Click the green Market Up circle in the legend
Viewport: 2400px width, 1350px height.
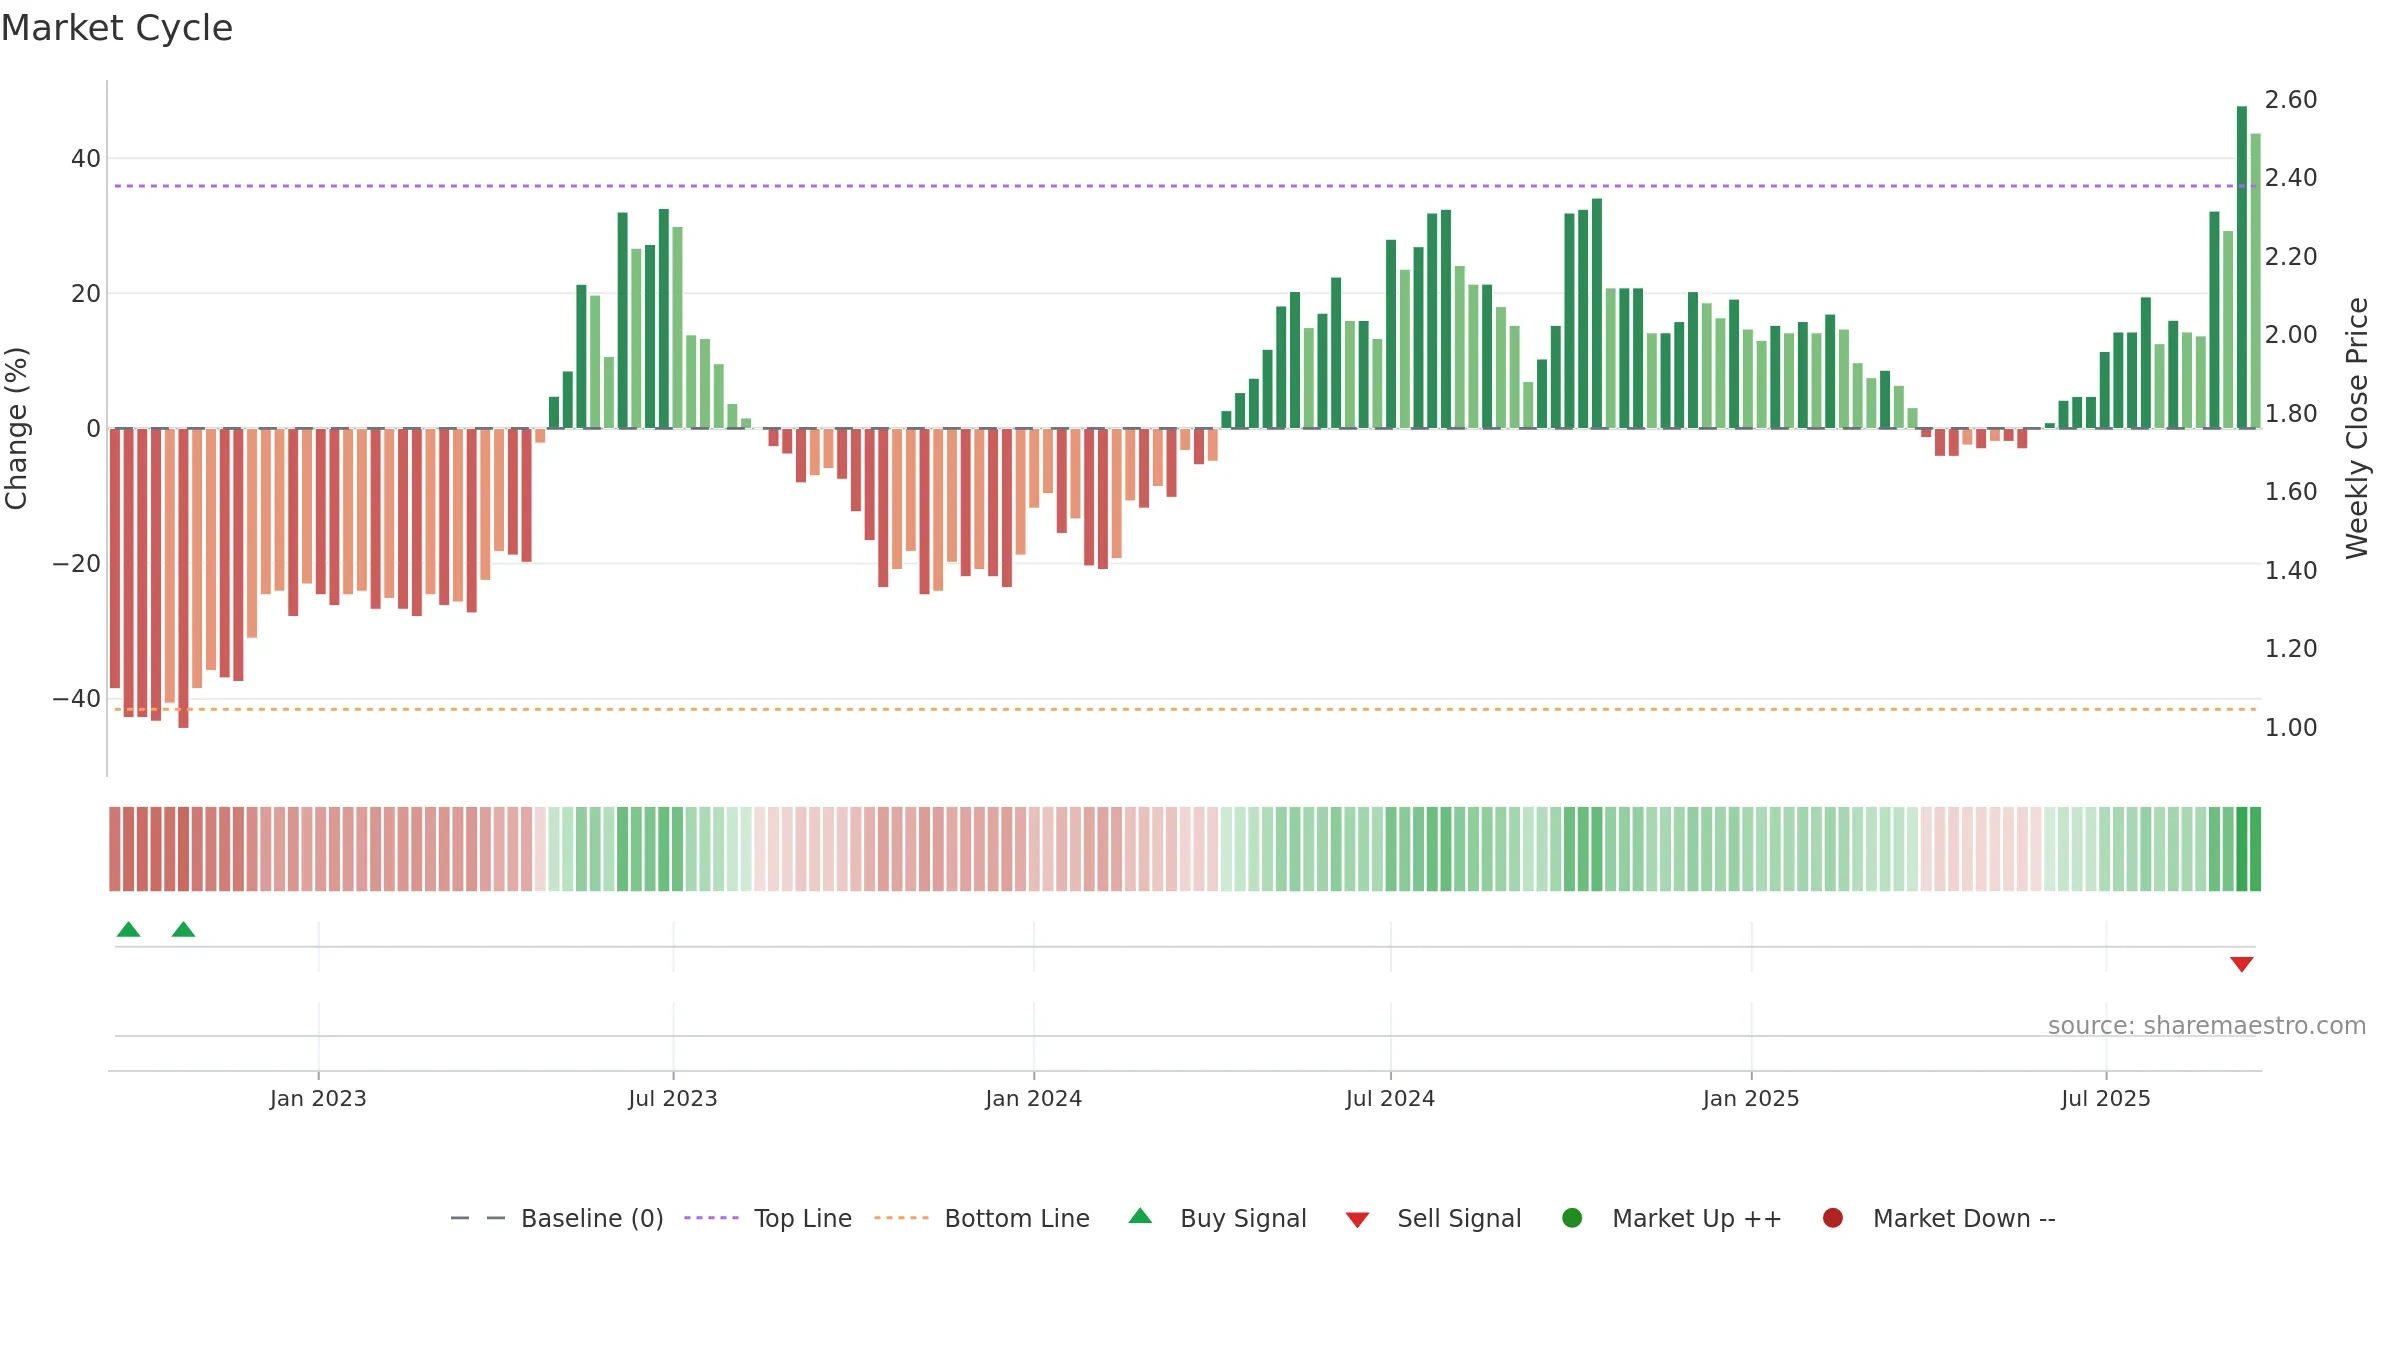[x=1572, y=1218]
